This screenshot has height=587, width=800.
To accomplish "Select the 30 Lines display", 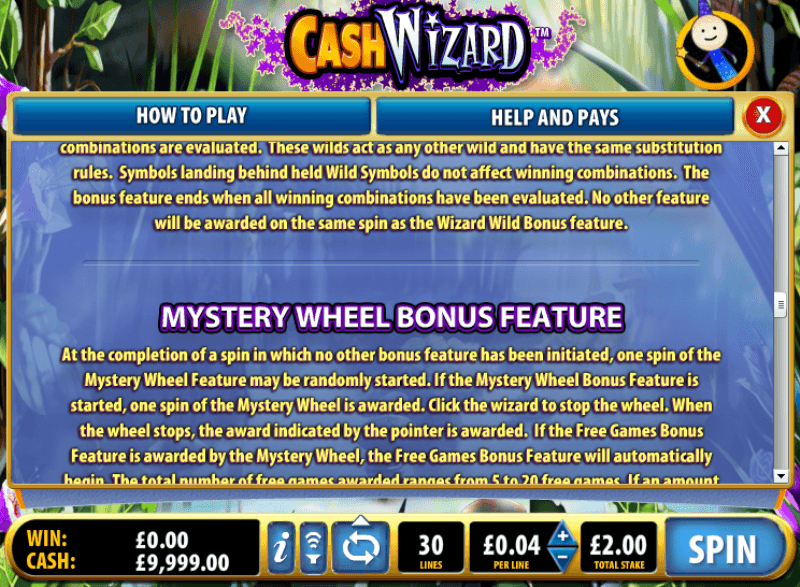I will tap(431, 548).
